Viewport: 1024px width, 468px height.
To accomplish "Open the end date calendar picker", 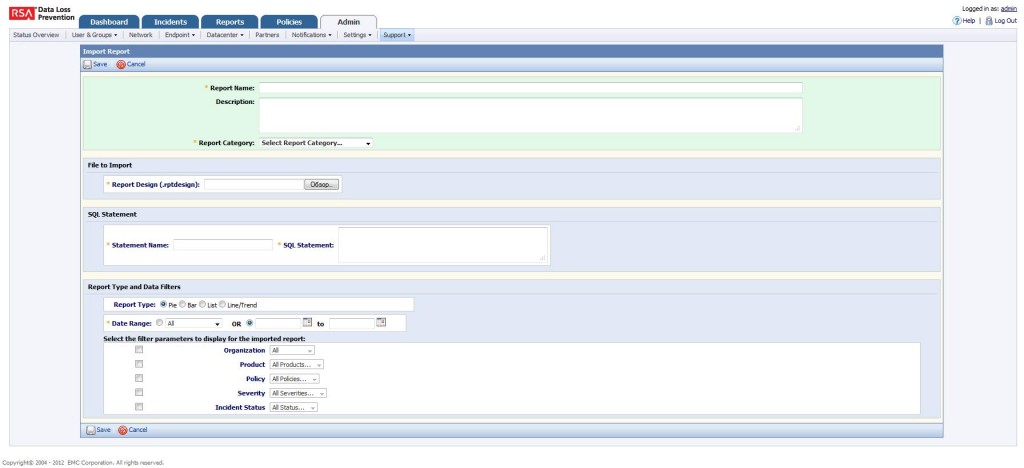I will pos(380,322).
